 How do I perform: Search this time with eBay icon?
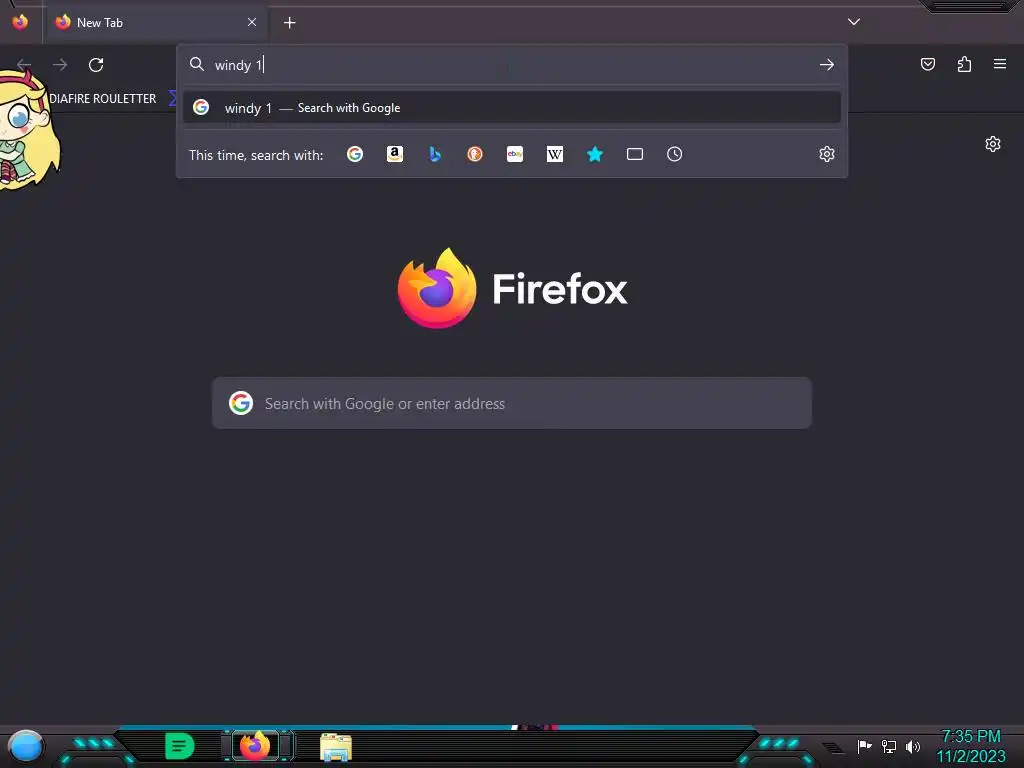pos(515,154)
